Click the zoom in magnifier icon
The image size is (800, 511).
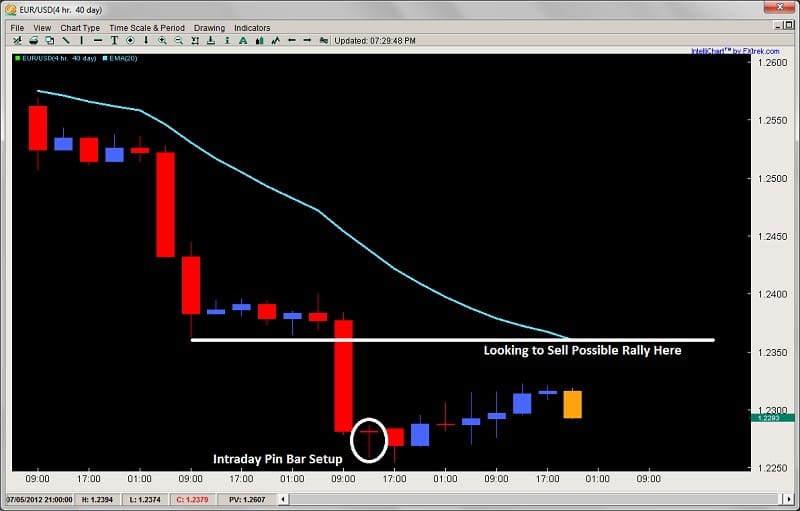(162, 40)
